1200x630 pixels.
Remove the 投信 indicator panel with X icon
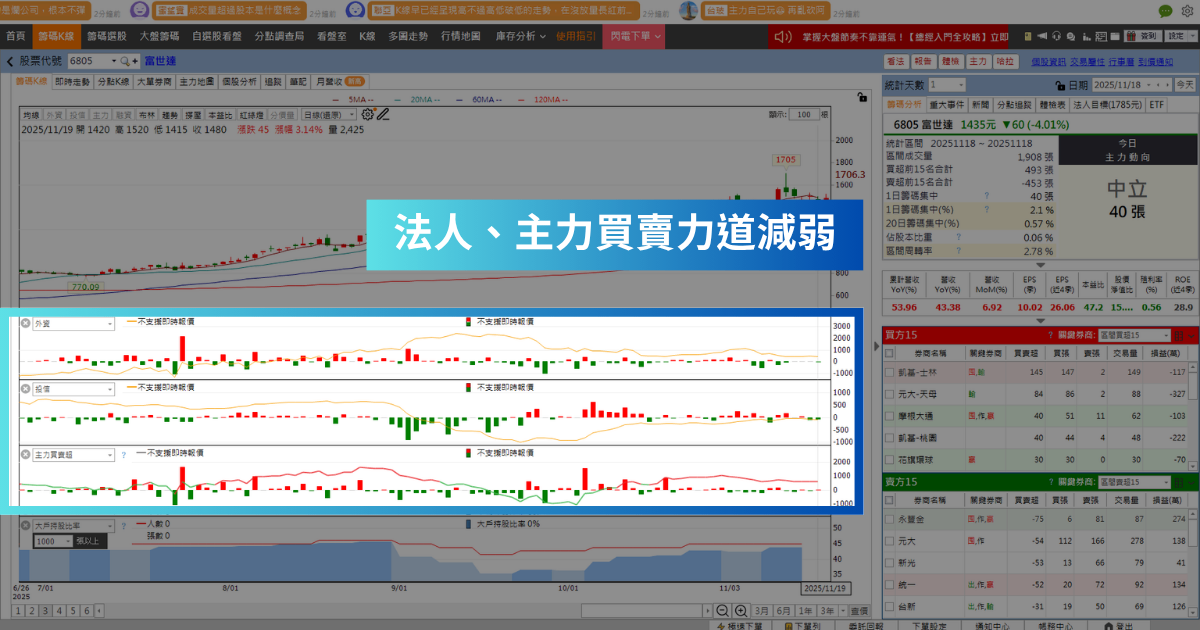pos(26,387)
